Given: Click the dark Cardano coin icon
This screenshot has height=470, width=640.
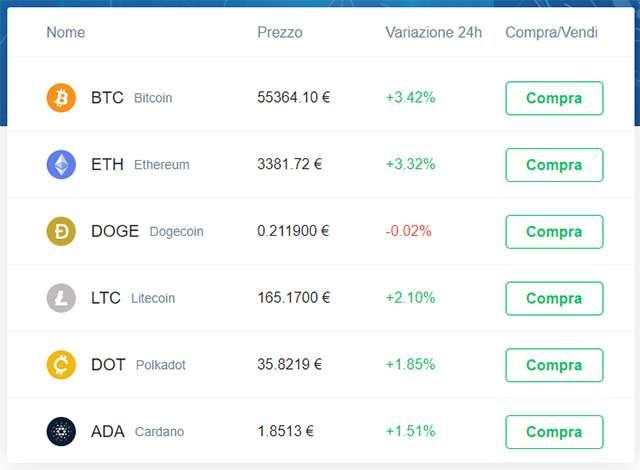Looking at the screenshot, I should (x=61, y=431).
